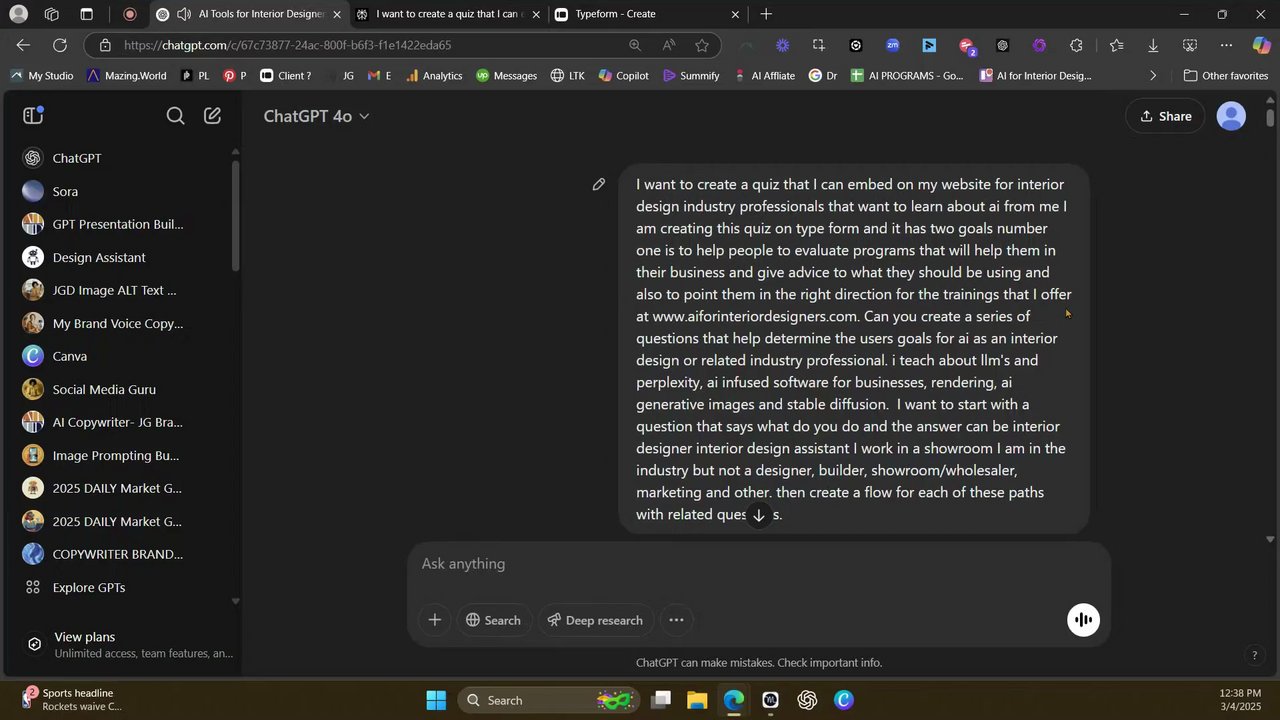Open browser Settings and more ellipsis
Image resolution: width=1280 pixels, height=720 pixels.
pos(1227,45)
